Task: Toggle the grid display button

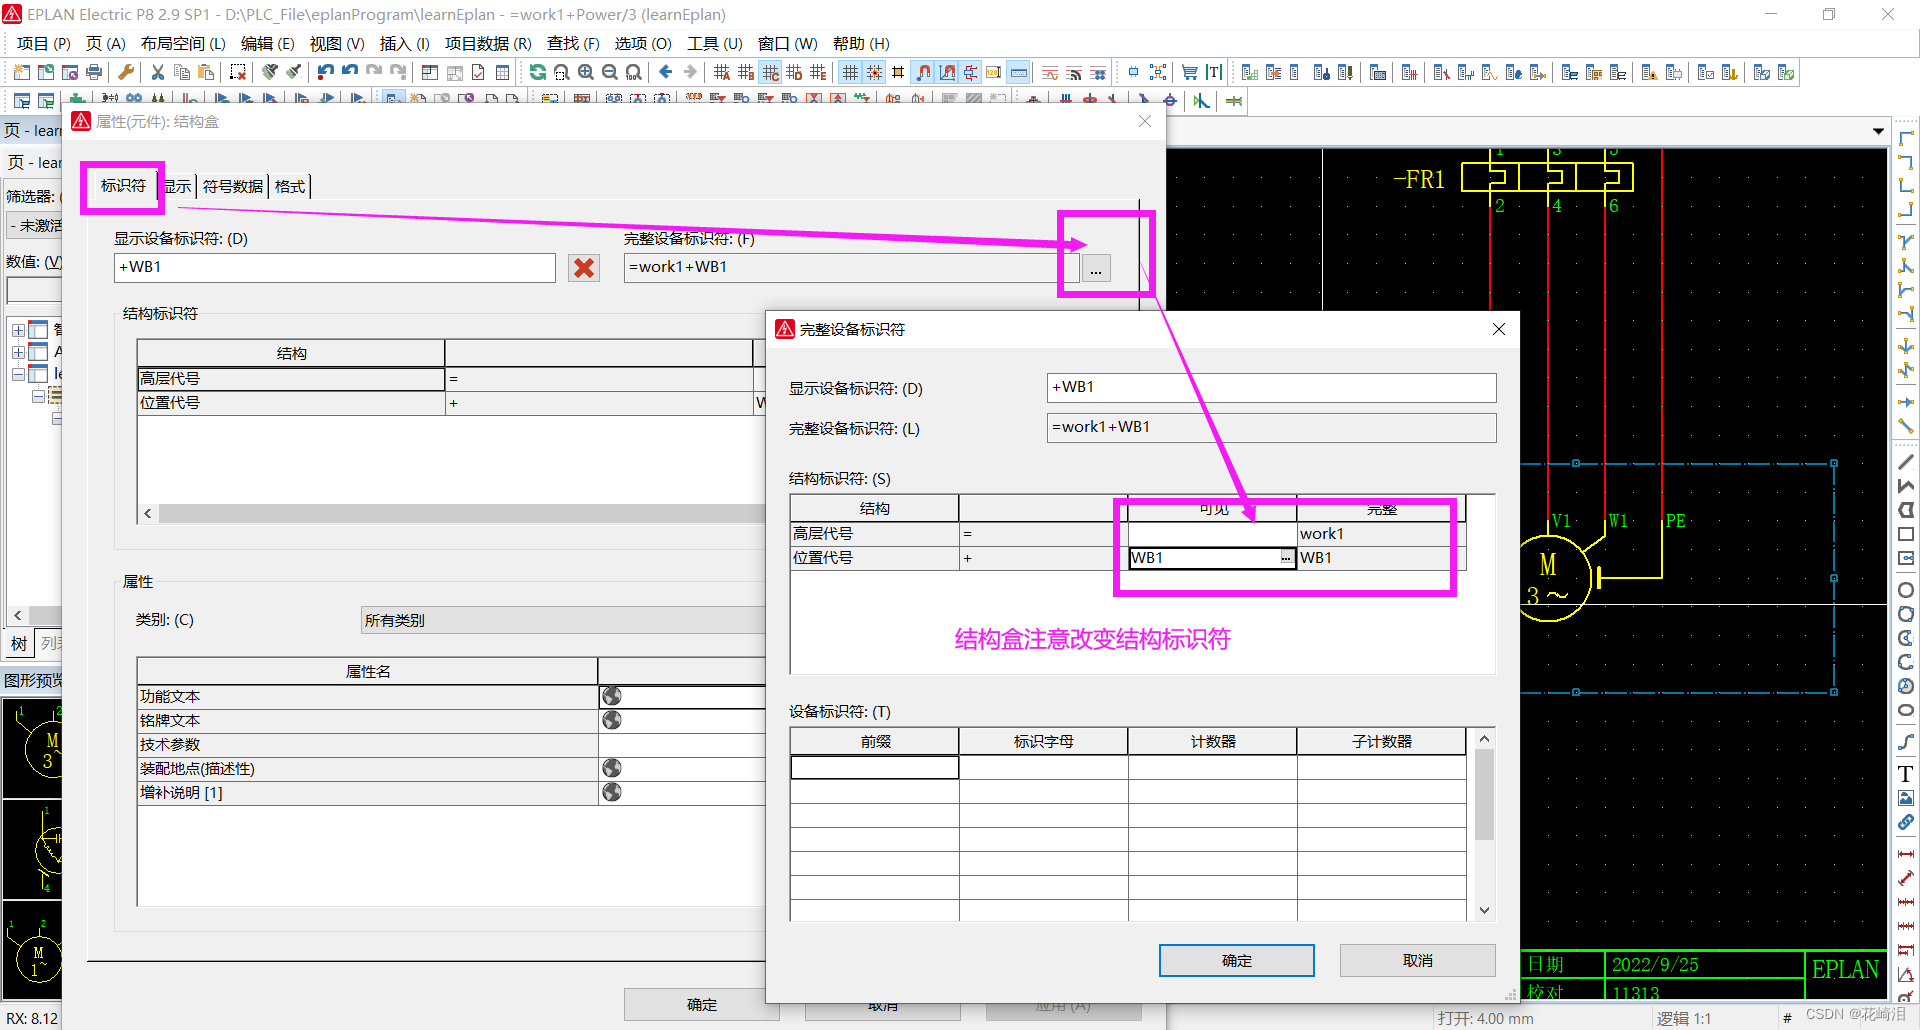Action: [x=850, y=72]
